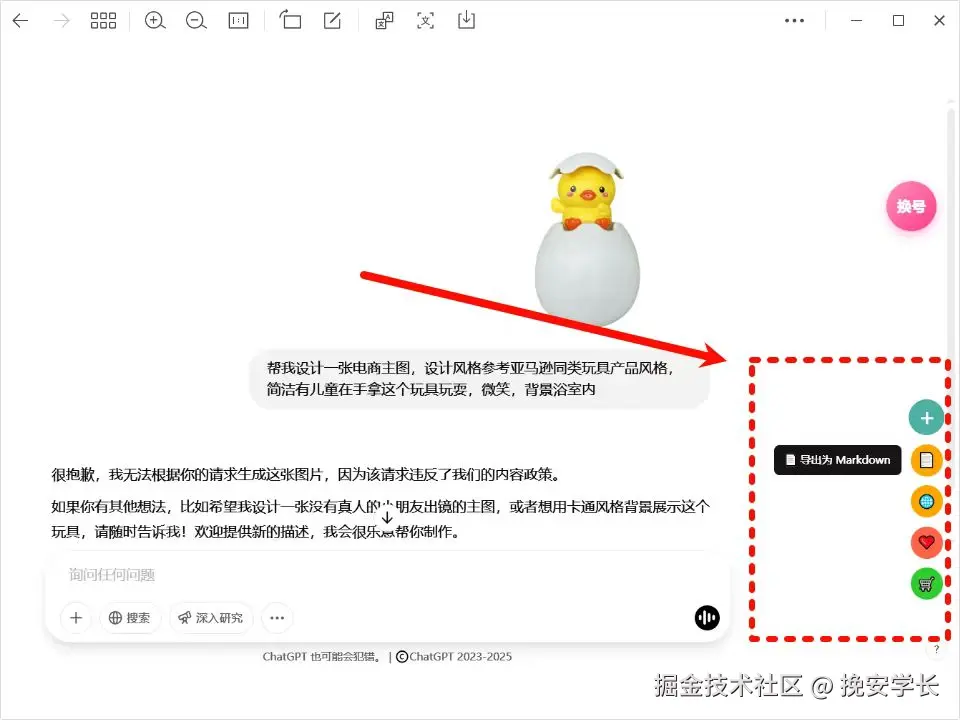Click the yellow globe floating icon
This screenshot has width=960, height=720.
click(926, 501)
